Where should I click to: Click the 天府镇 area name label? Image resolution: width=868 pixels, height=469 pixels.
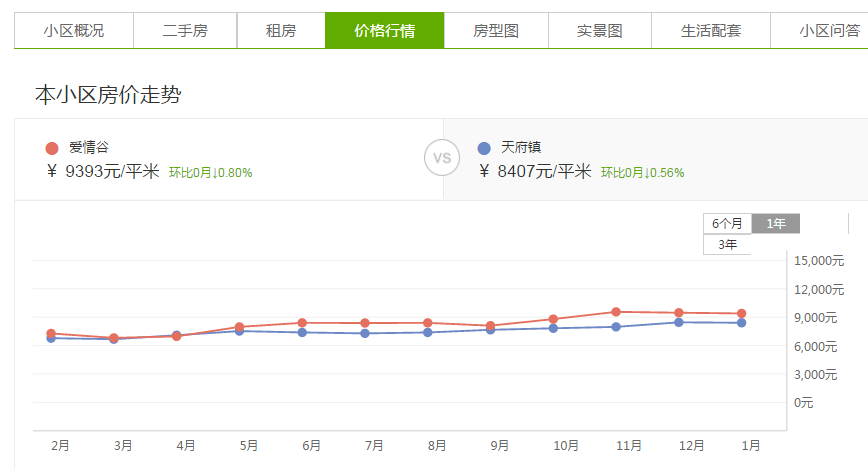point(521,147)
